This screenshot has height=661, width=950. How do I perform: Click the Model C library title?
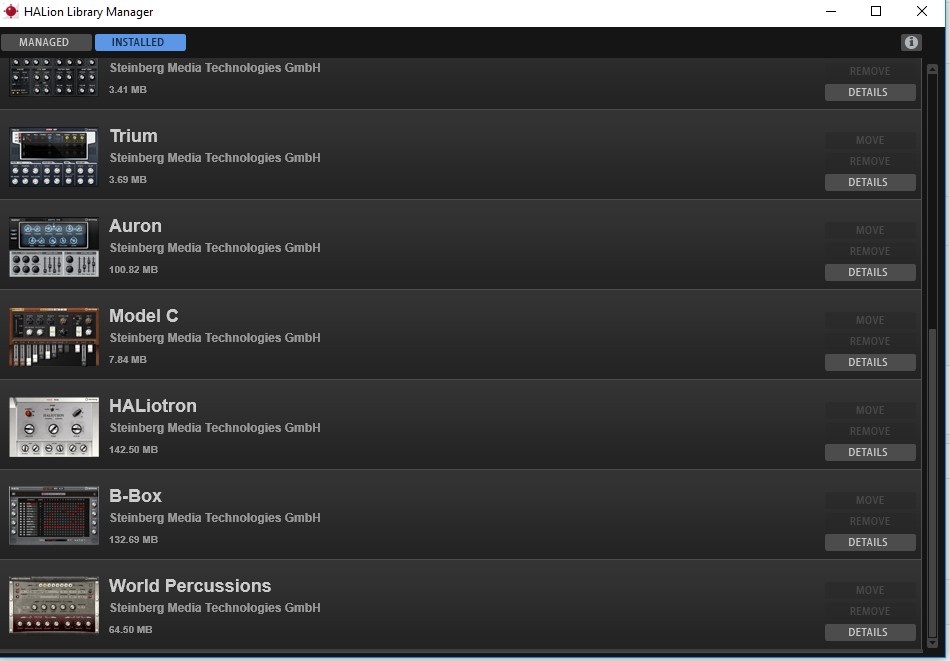coord(144,316)
